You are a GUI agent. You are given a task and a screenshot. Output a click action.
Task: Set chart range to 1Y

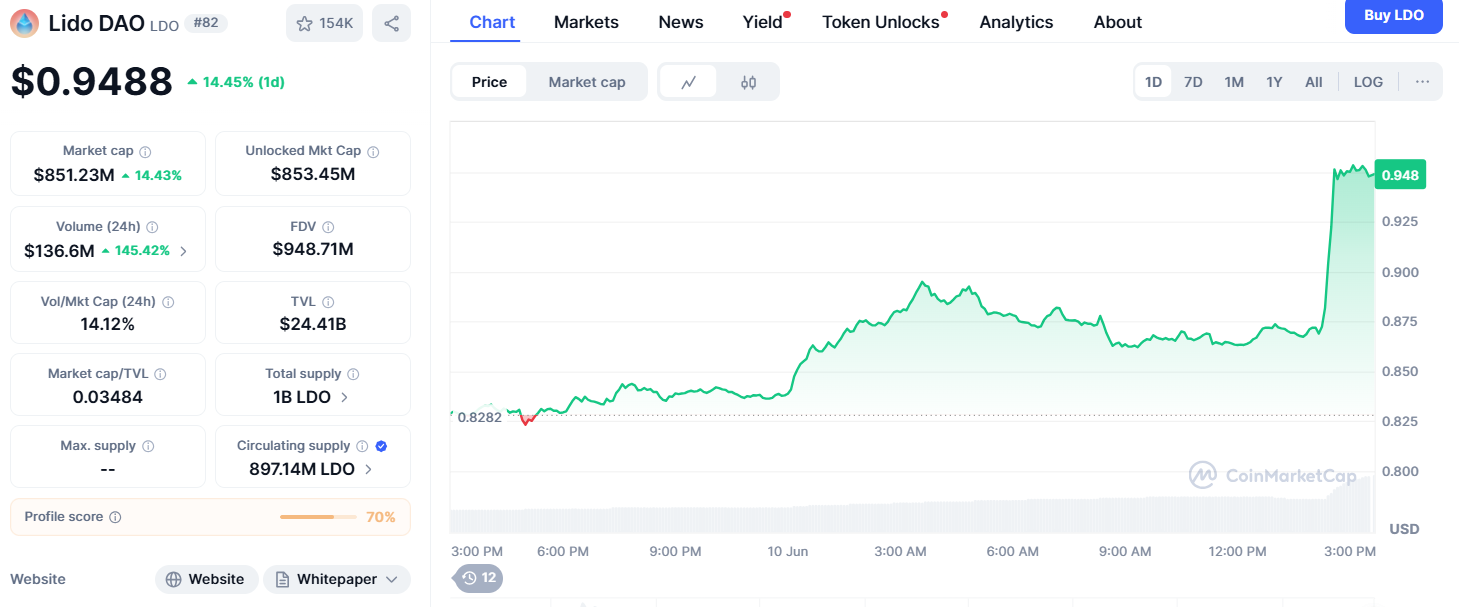coord(1274,82)
